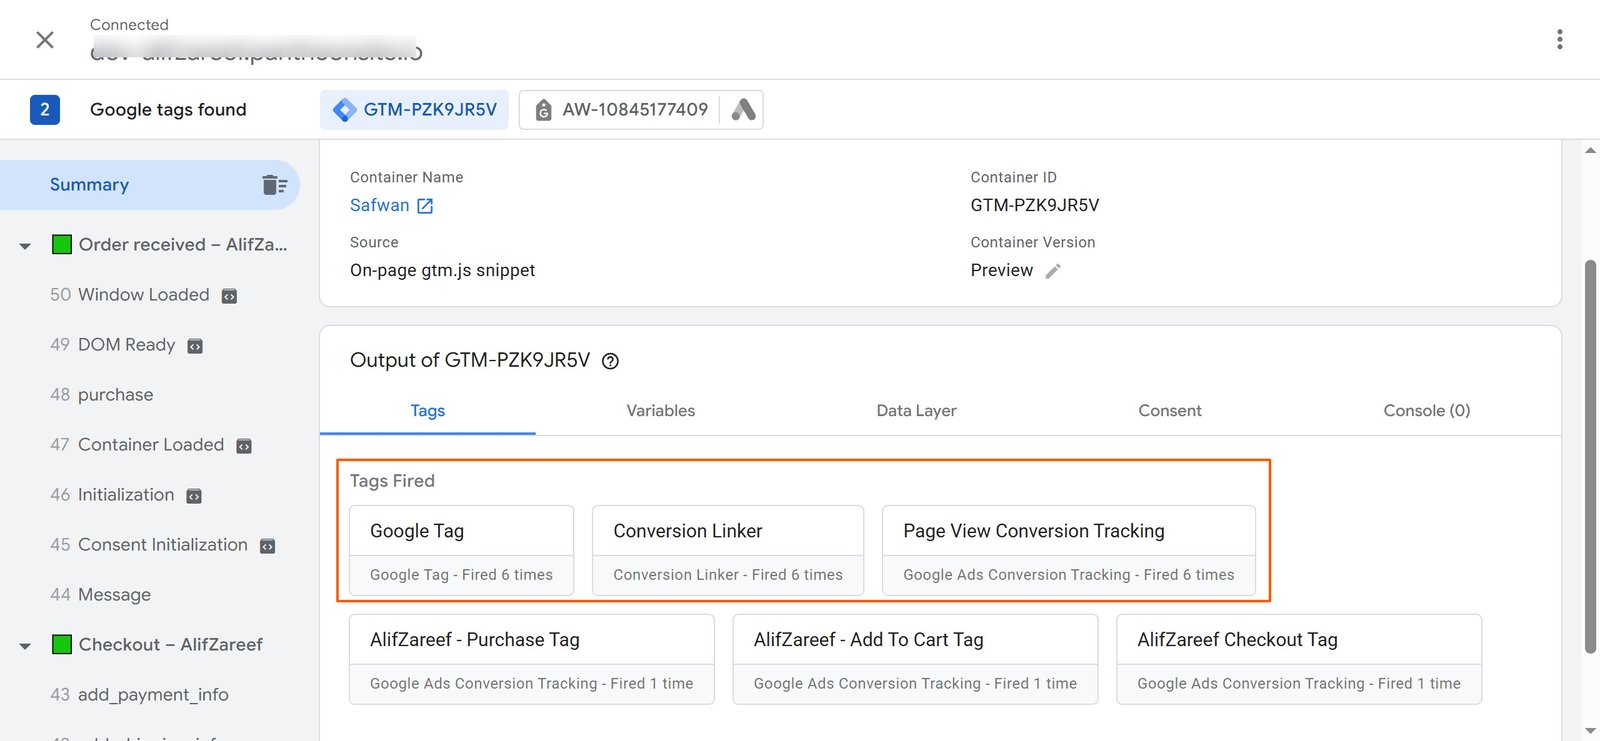Image resolution: width=1600 pixels, height=741 pixels.
Task: Select the Container Loaded event 47
Action: (x=137, y=445)
